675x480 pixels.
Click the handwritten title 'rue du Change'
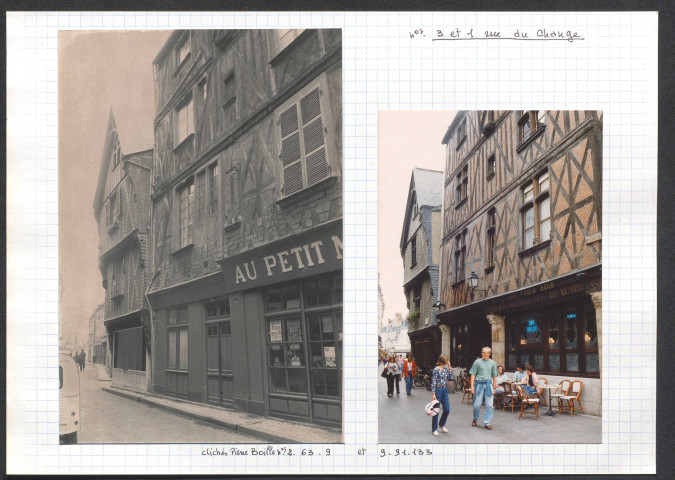tap(532, 34)
